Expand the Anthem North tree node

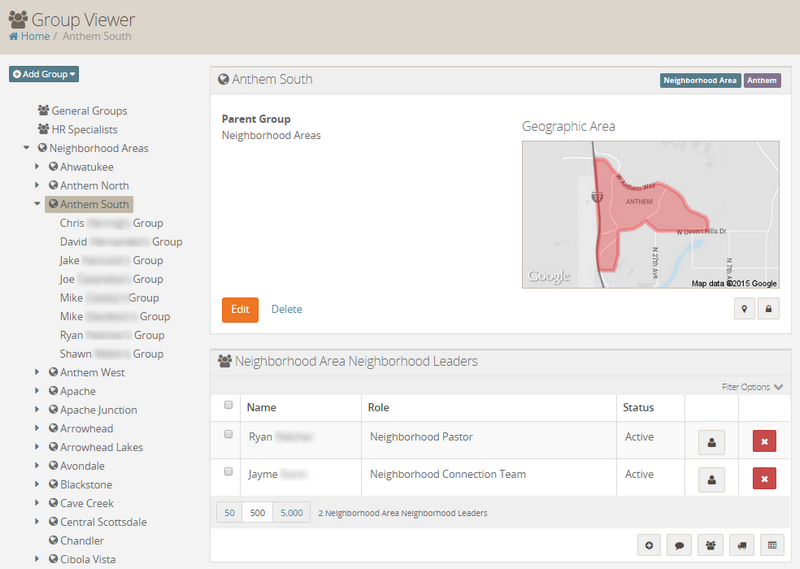point(38,185)
